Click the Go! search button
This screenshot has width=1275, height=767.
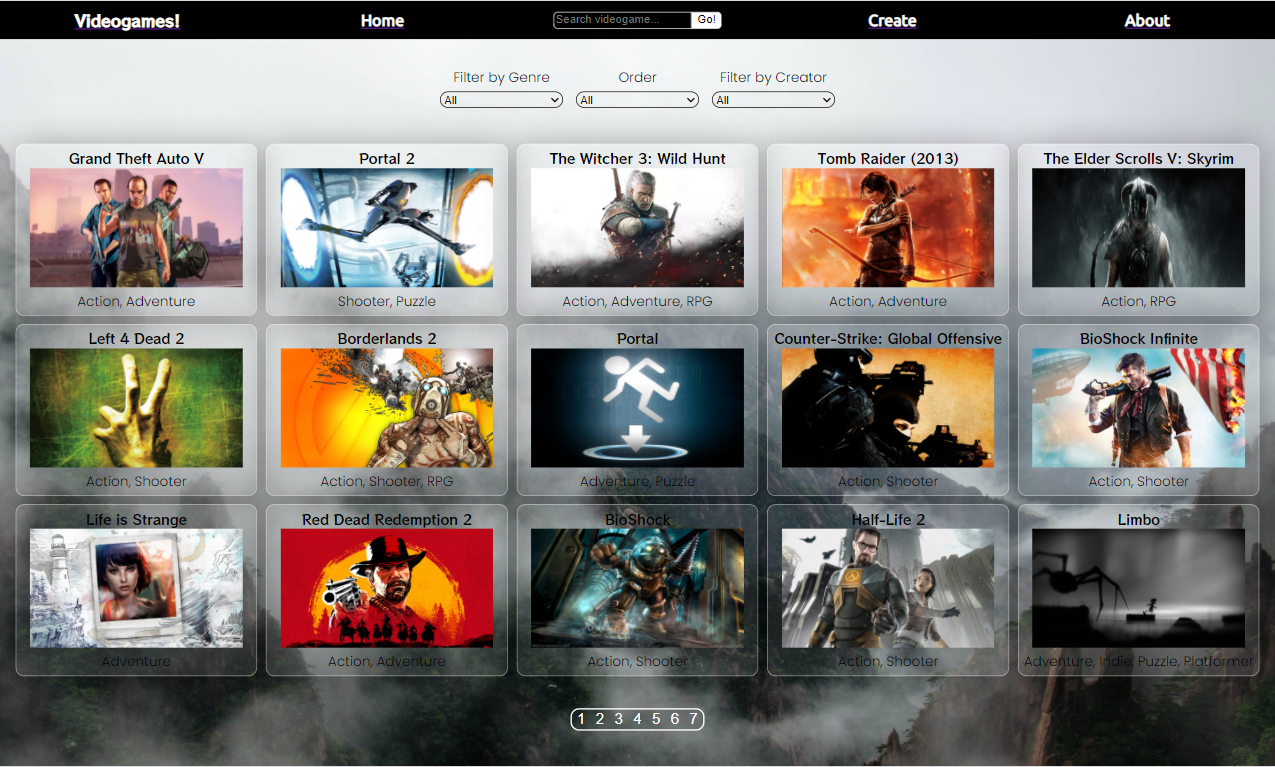click(707, 20)
